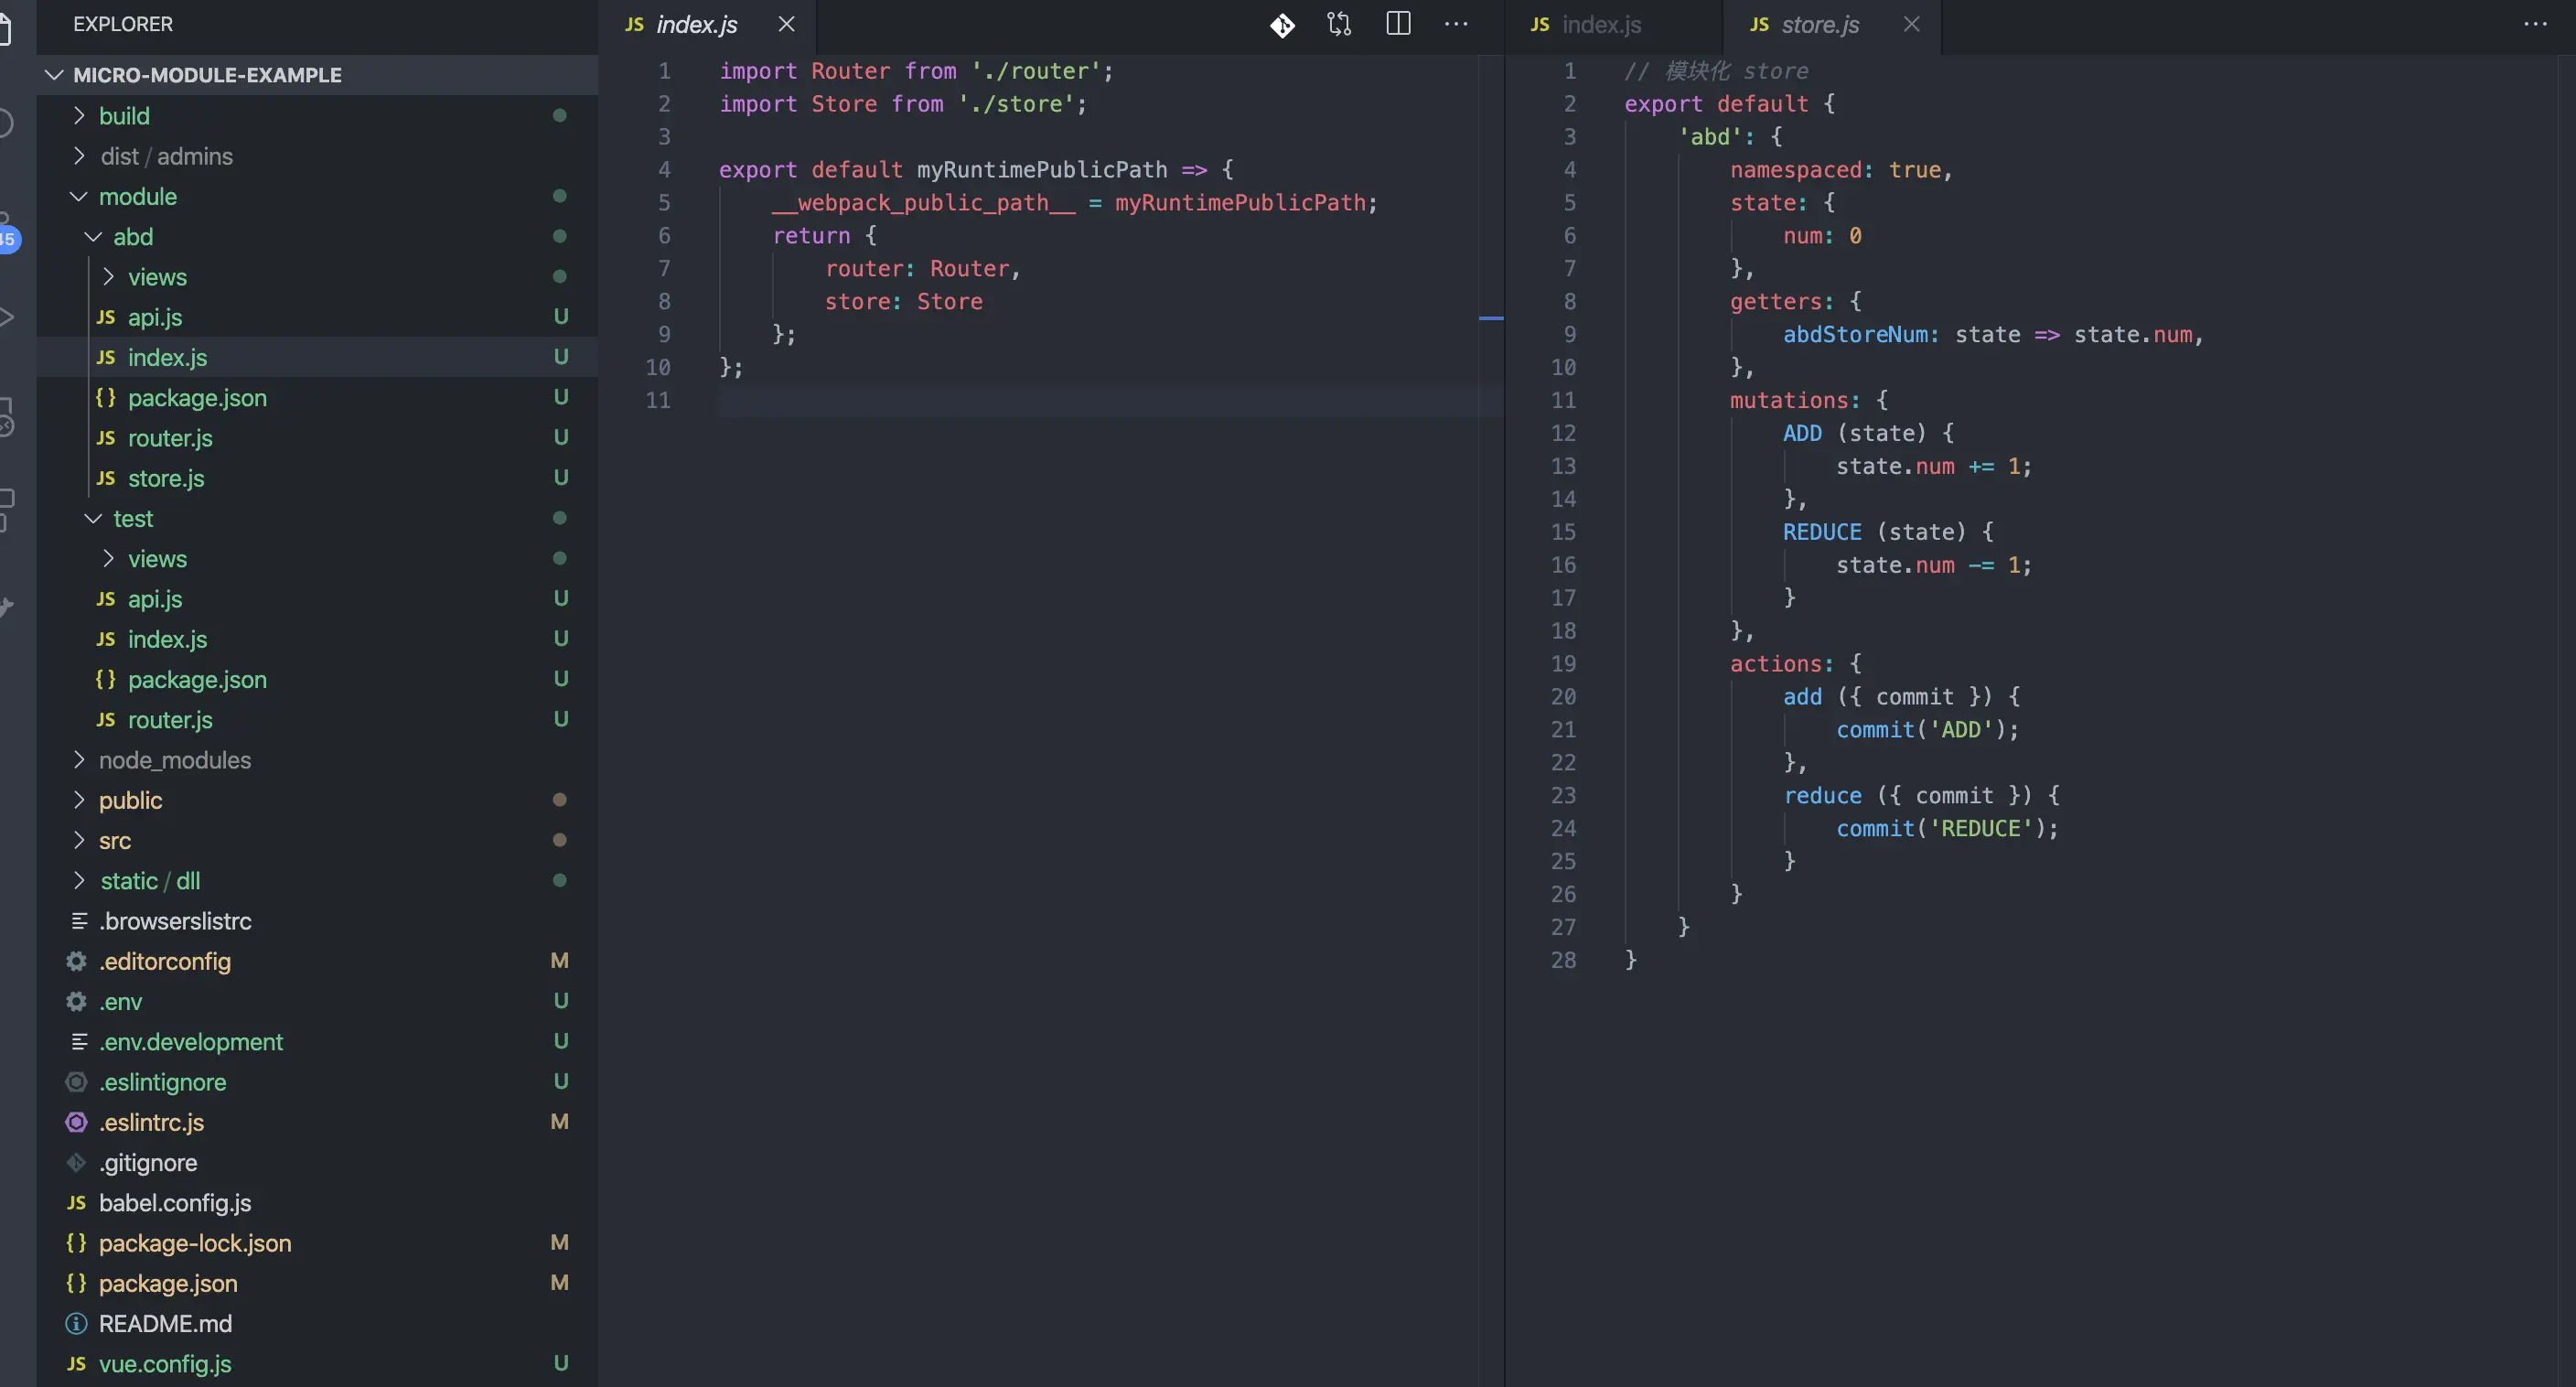Open vue.config.js from the explorer
2576x1387 pixels.
click(x=165, y=1364)
